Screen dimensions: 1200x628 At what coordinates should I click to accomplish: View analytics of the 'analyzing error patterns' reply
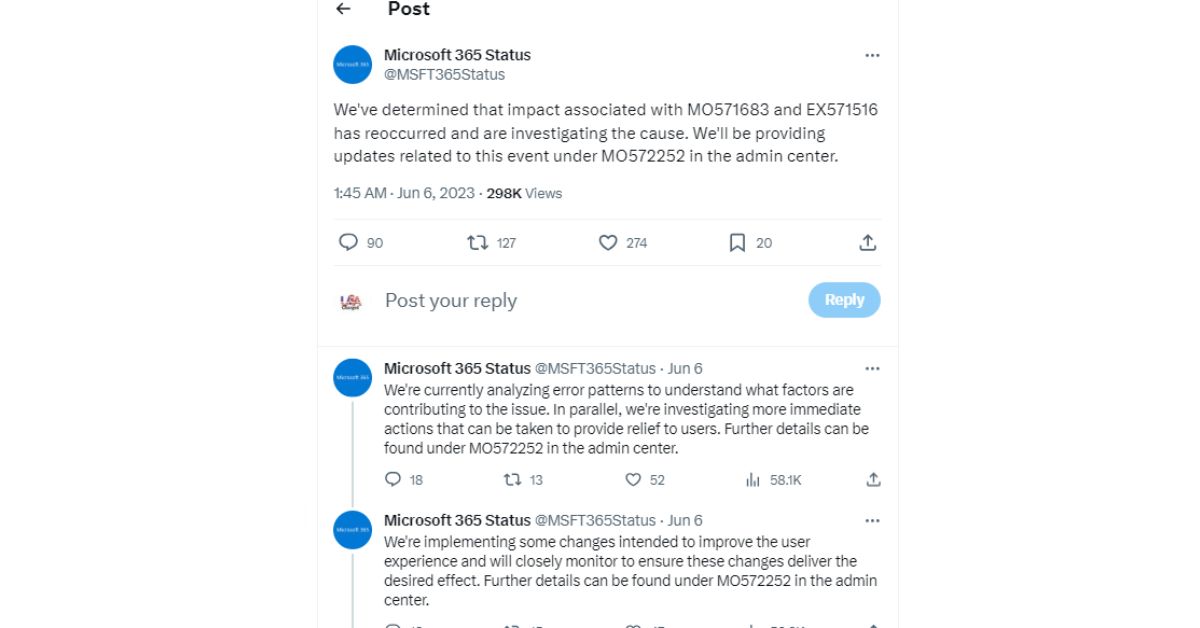coord(753,480)
